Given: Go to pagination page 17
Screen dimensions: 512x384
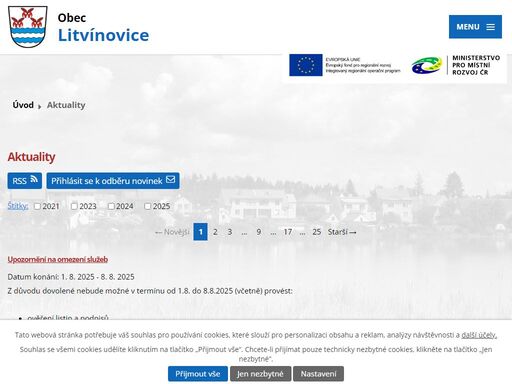Looking at the screenshot, I should coord(288,232).
